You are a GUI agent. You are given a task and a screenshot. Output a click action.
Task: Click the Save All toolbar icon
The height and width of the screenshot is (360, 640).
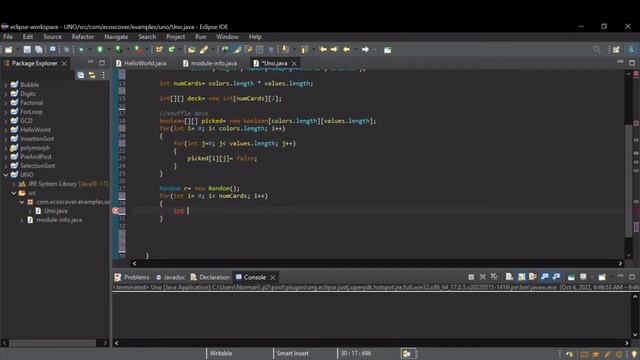(38, 49)
